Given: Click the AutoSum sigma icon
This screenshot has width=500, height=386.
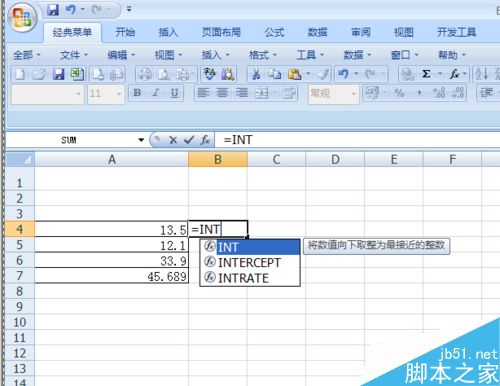Looking at the screenshot, I should pyautogui.click(x=426, y=74).
